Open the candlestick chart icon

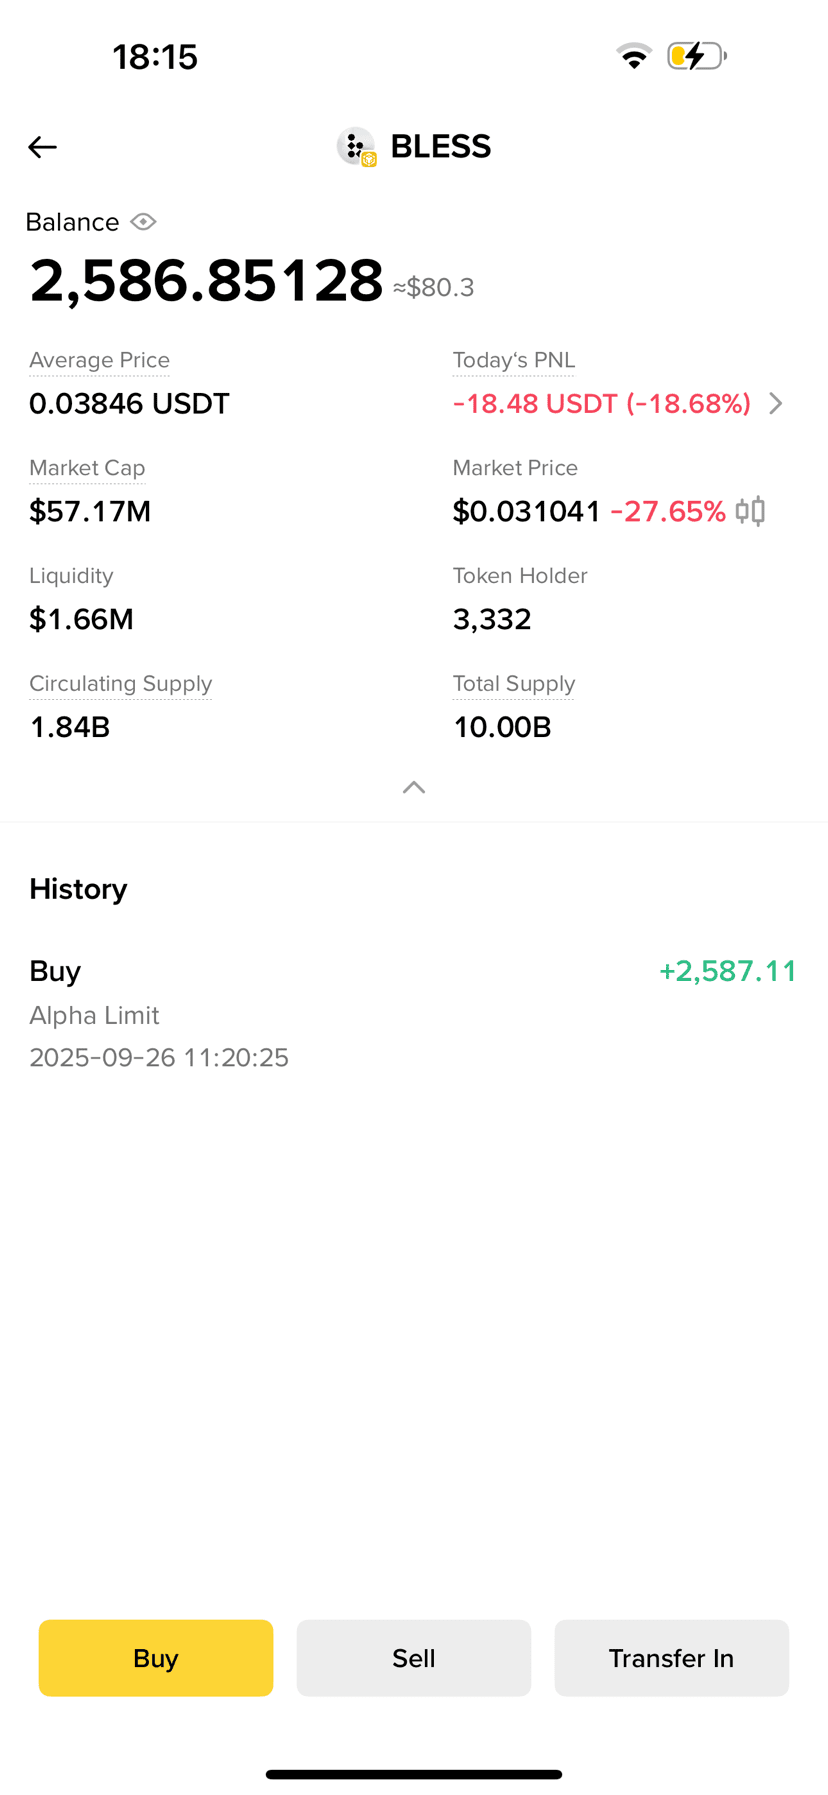coord(750,511)
